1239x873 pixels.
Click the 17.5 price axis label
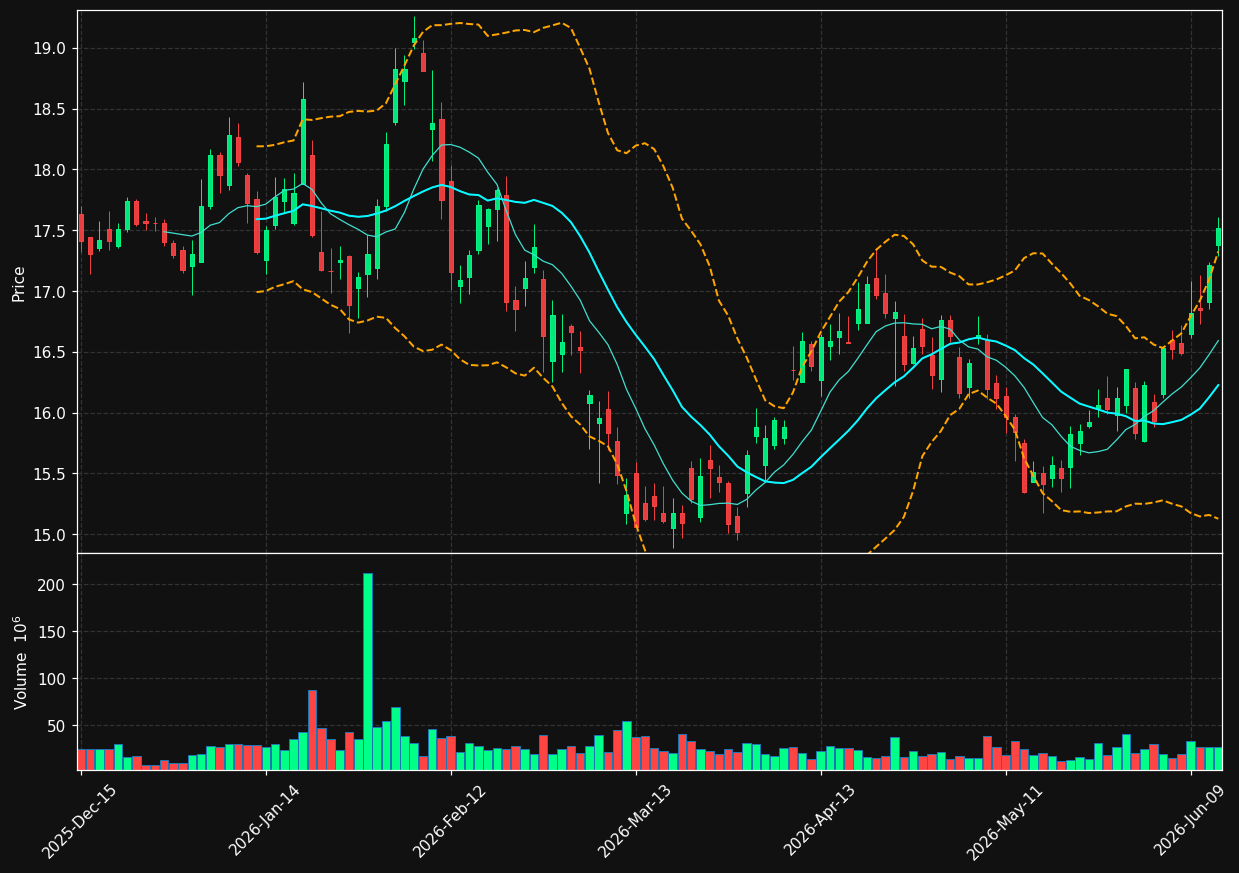point(50,231)
